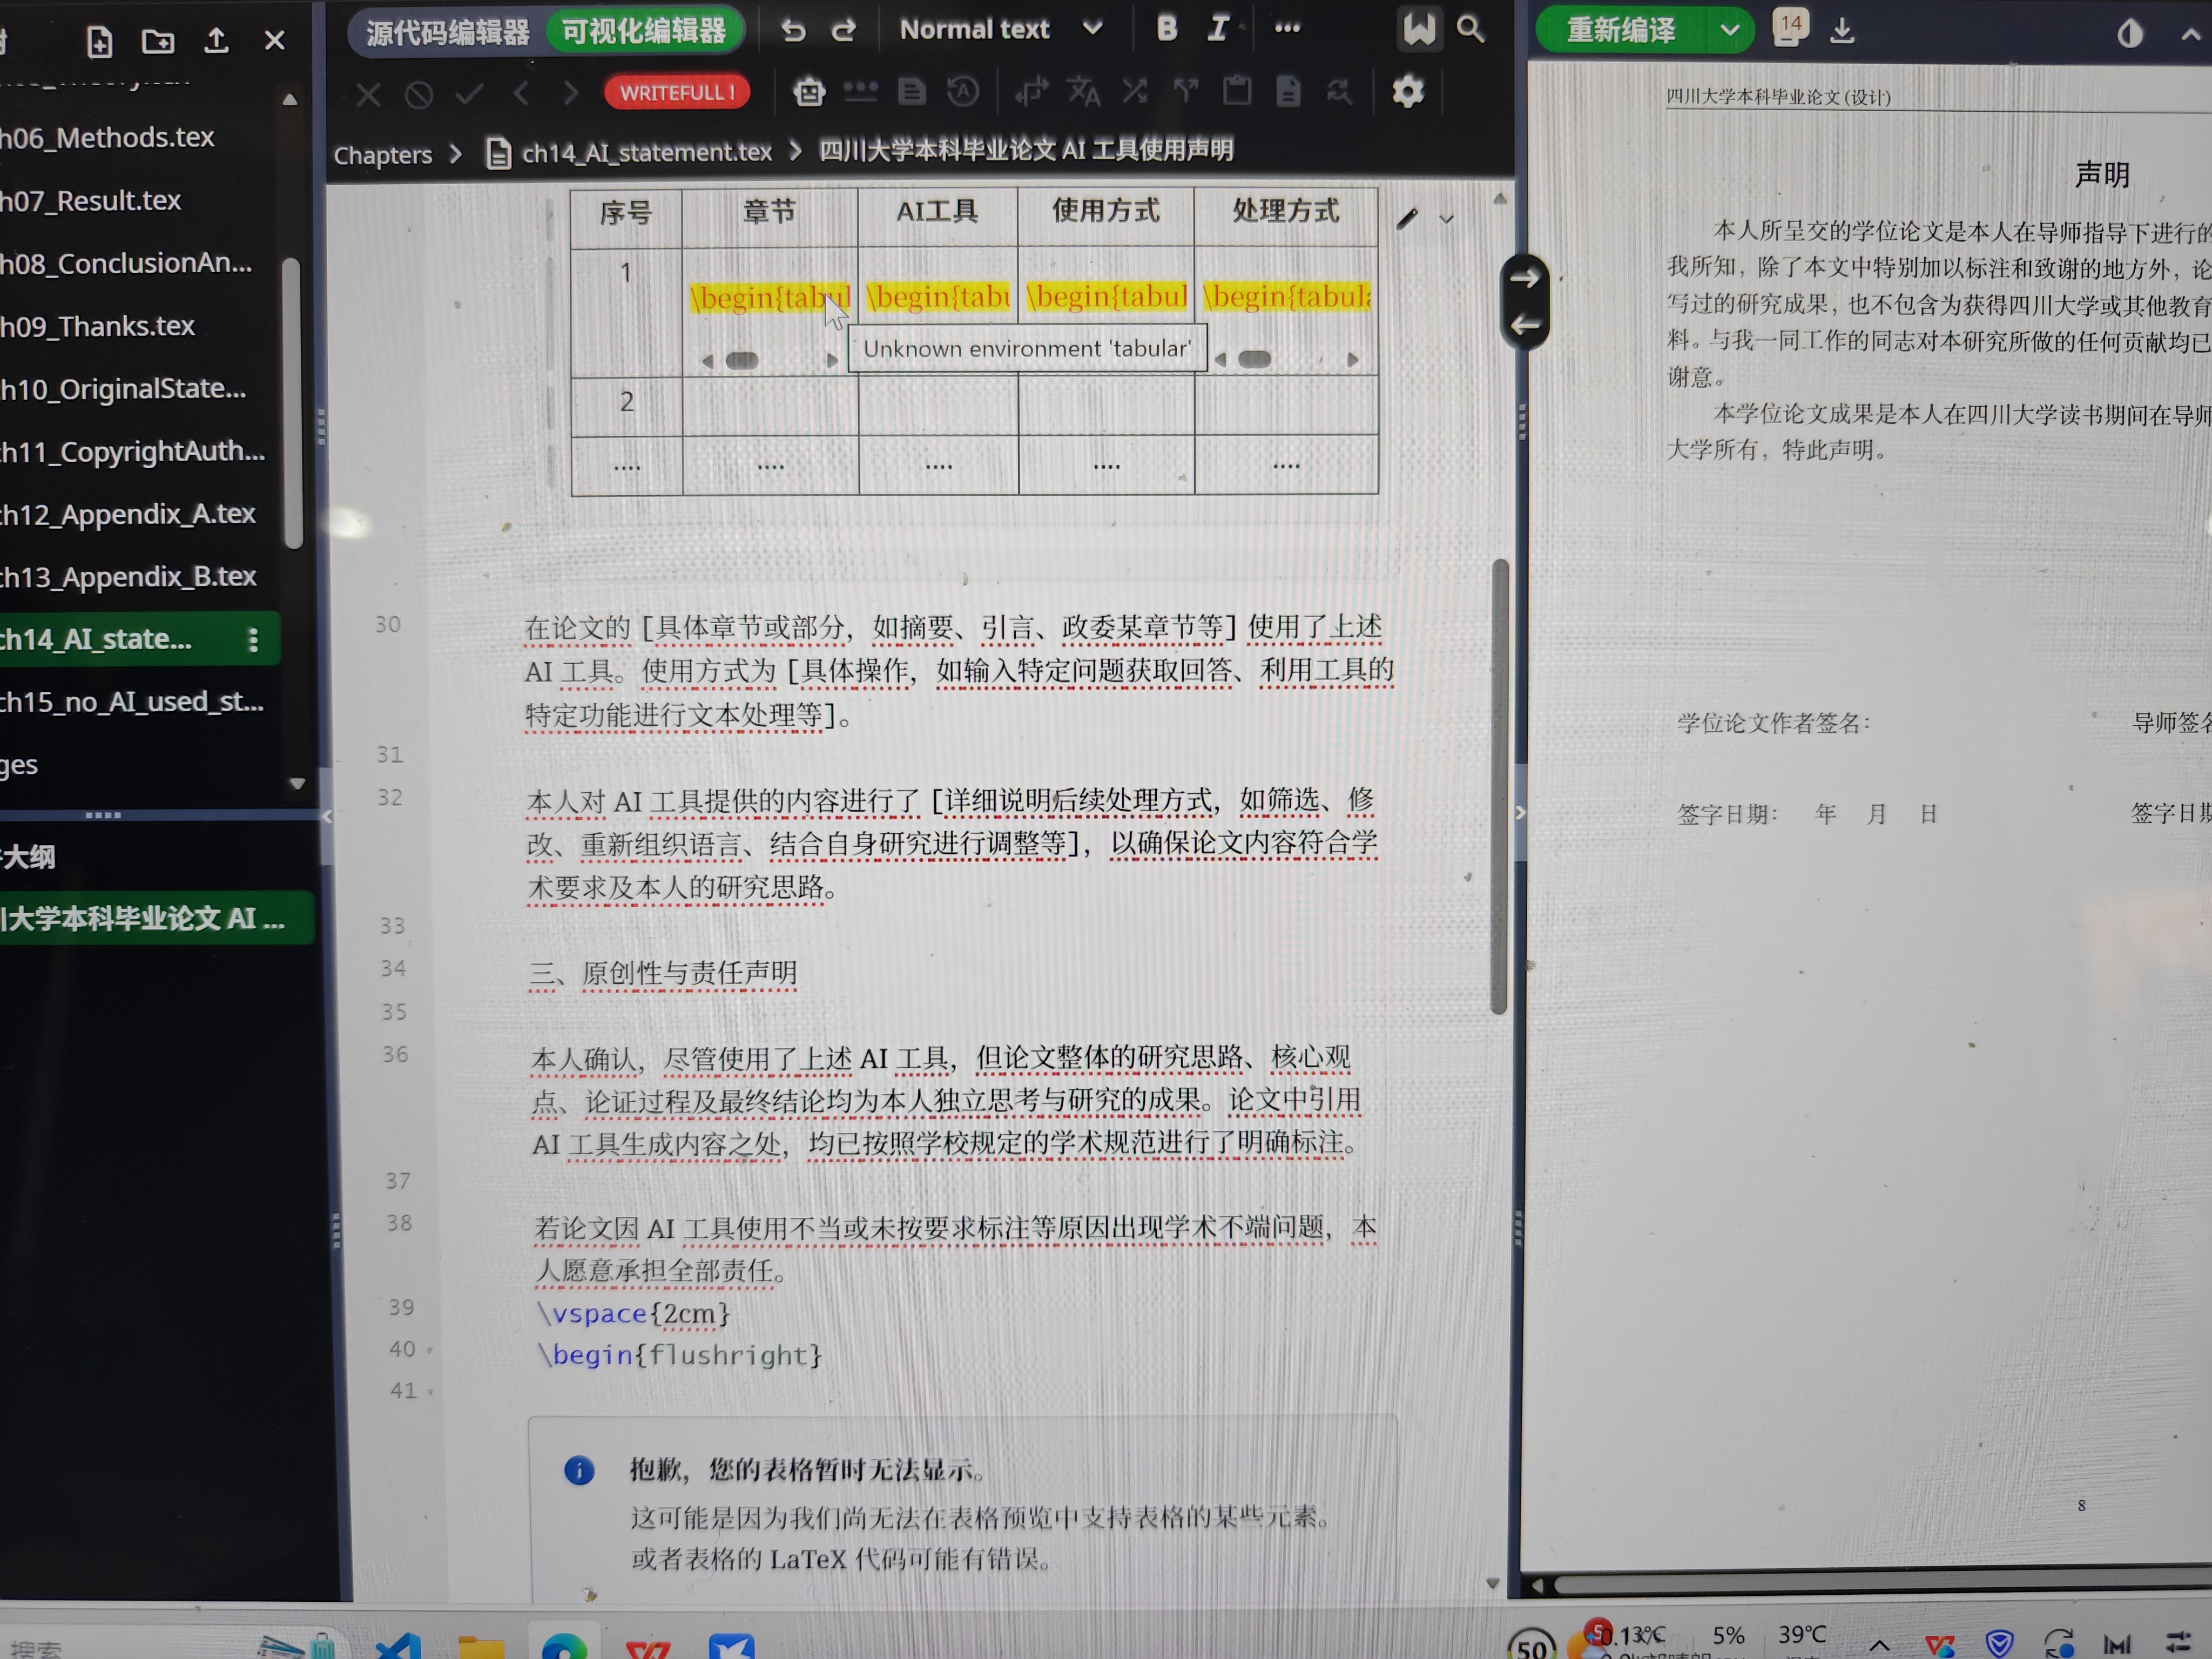Click the Writefull W icon
Viewport: 2212px width, 1659px height.
click(1418, 29)
